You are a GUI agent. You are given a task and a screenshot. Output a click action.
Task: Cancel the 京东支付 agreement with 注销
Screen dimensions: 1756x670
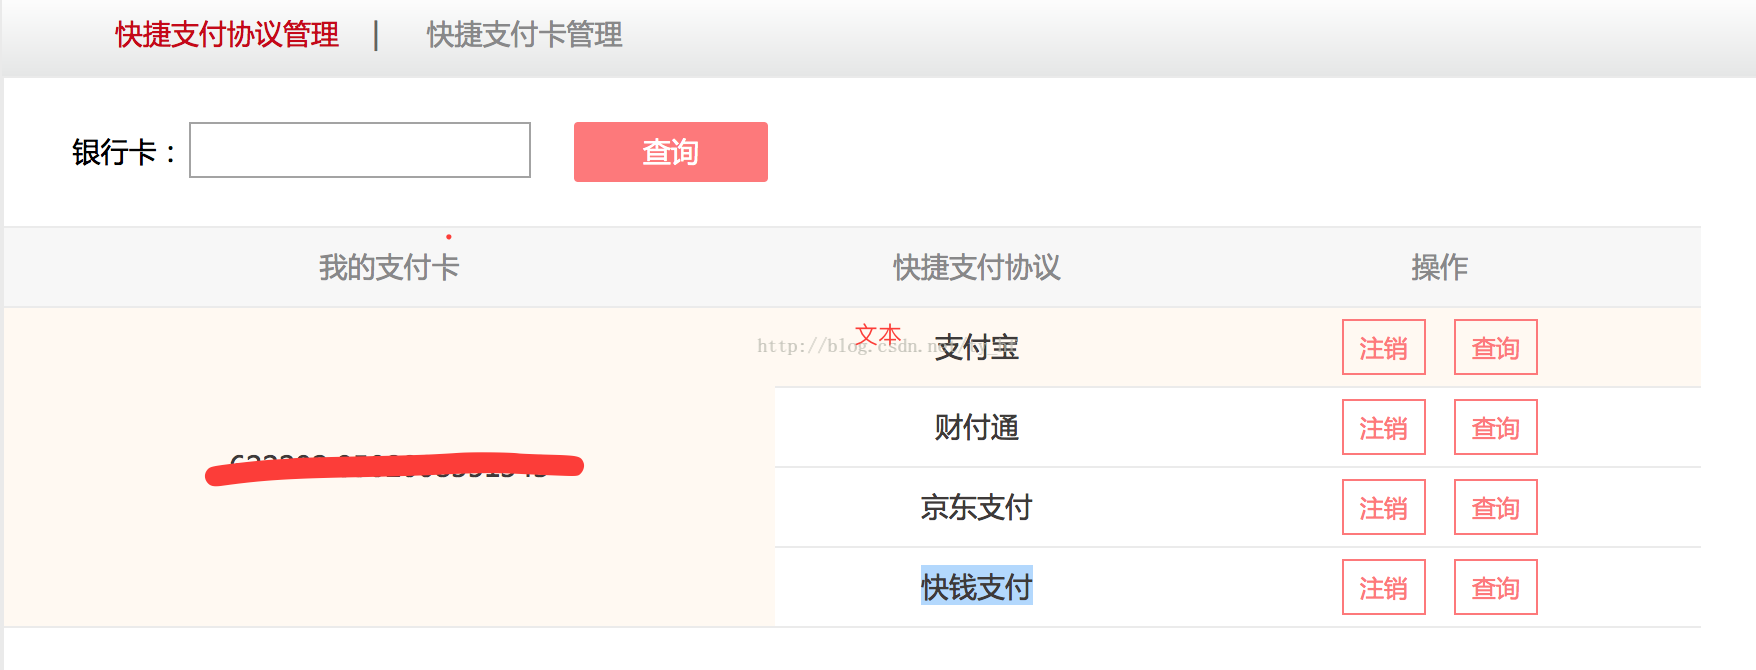[1383, 507]
